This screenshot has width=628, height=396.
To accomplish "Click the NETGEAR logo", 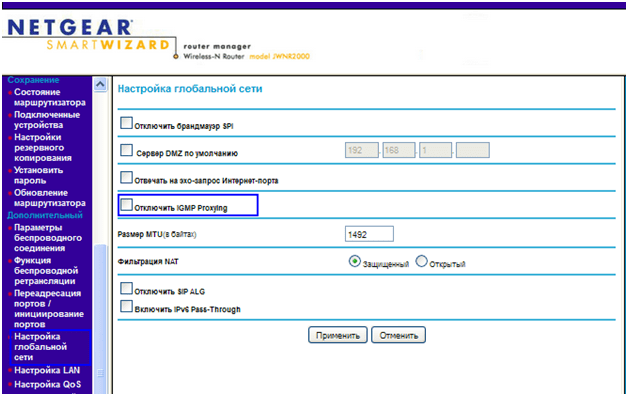I will tap(70, 28).
